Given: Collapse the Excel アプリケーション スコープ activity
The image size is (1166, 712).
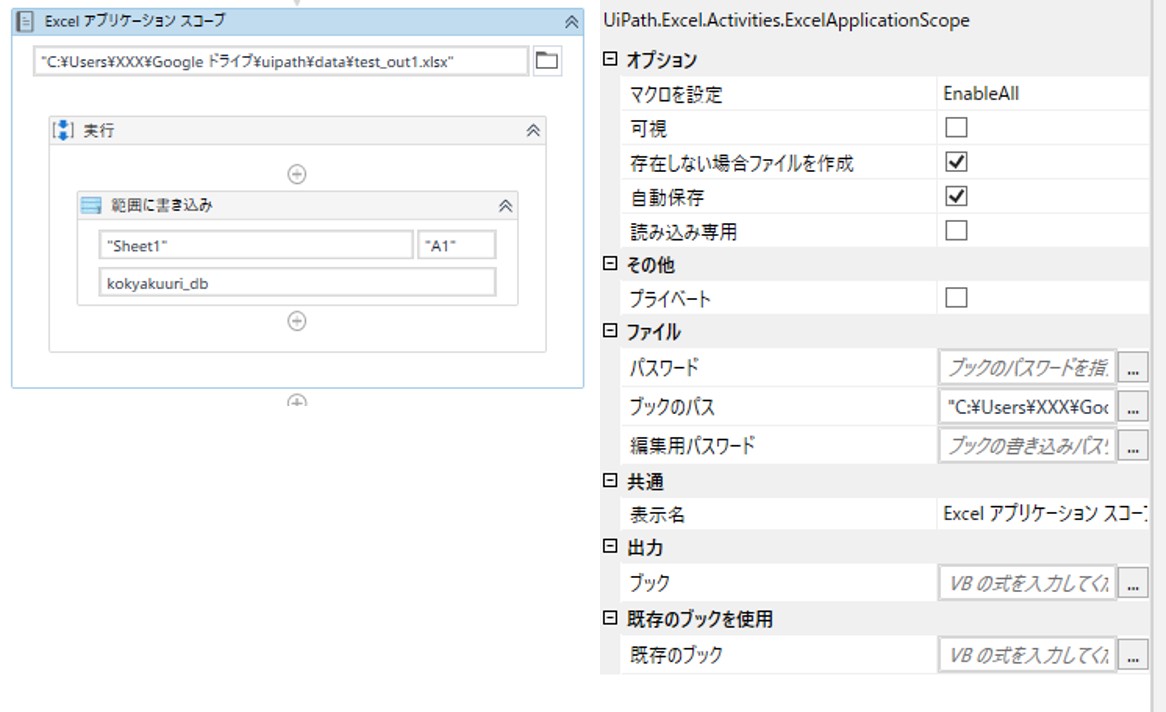Looking at the screenshot, I should [x=571, y=21].
